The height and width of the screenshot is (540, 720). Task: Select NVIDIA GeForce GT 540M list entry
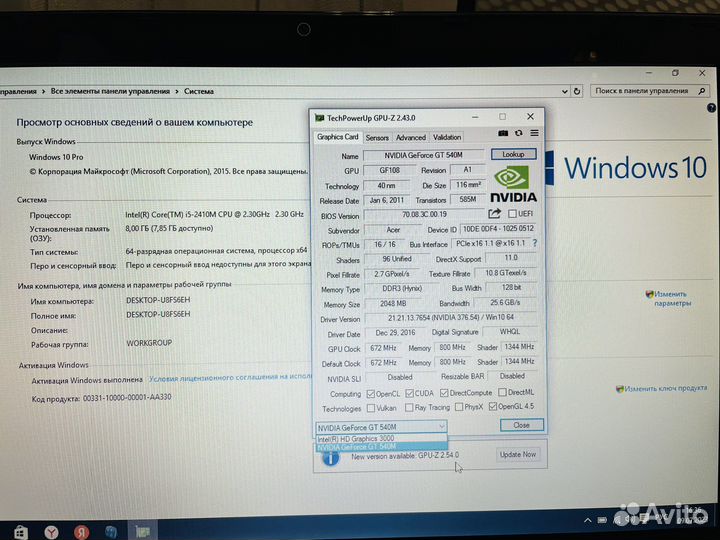pyautogui.click(x=381, y=447)
